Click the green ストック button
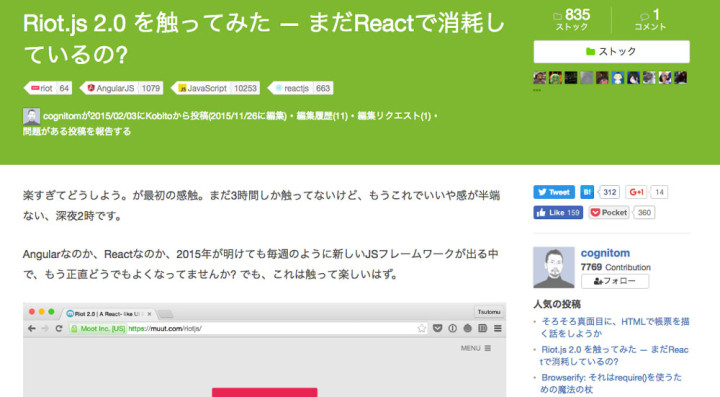720x397 pixels. (611, 51)
